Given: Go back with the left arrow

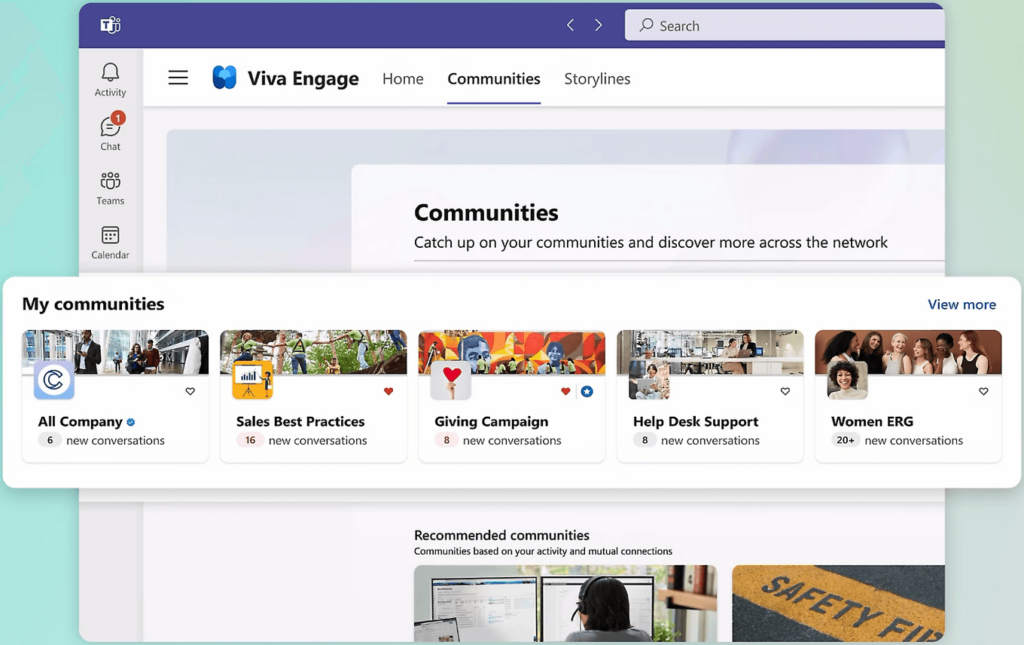Looking at the screenshot, I should [570, 25].
